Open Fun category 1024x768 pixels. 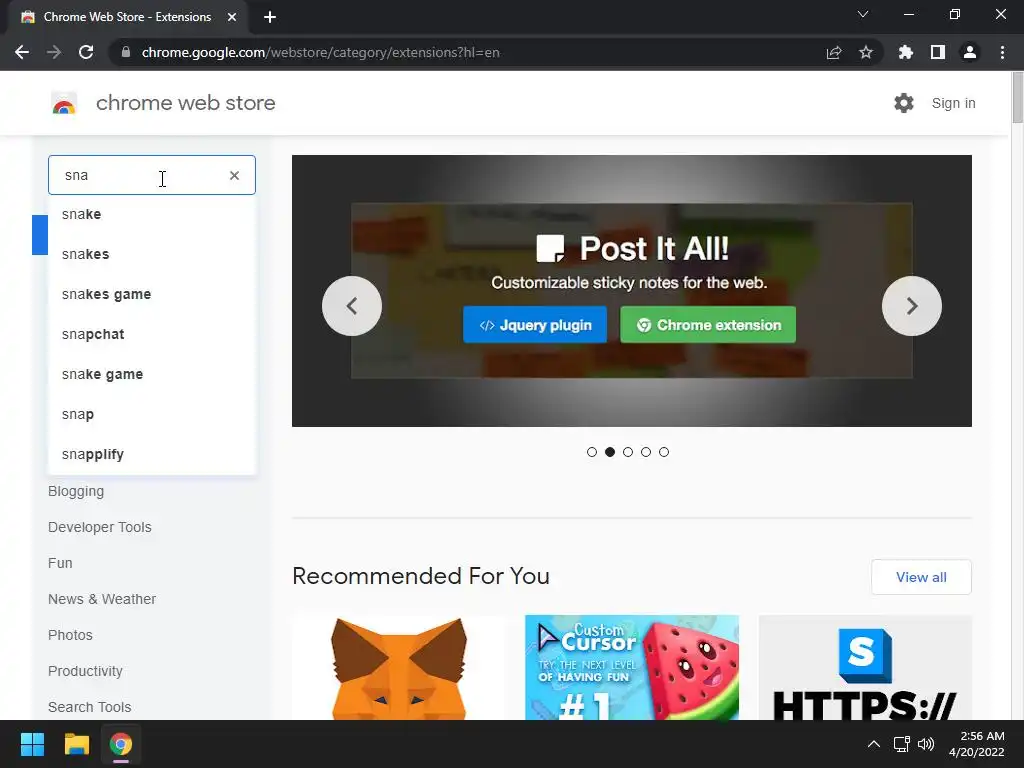60,563
